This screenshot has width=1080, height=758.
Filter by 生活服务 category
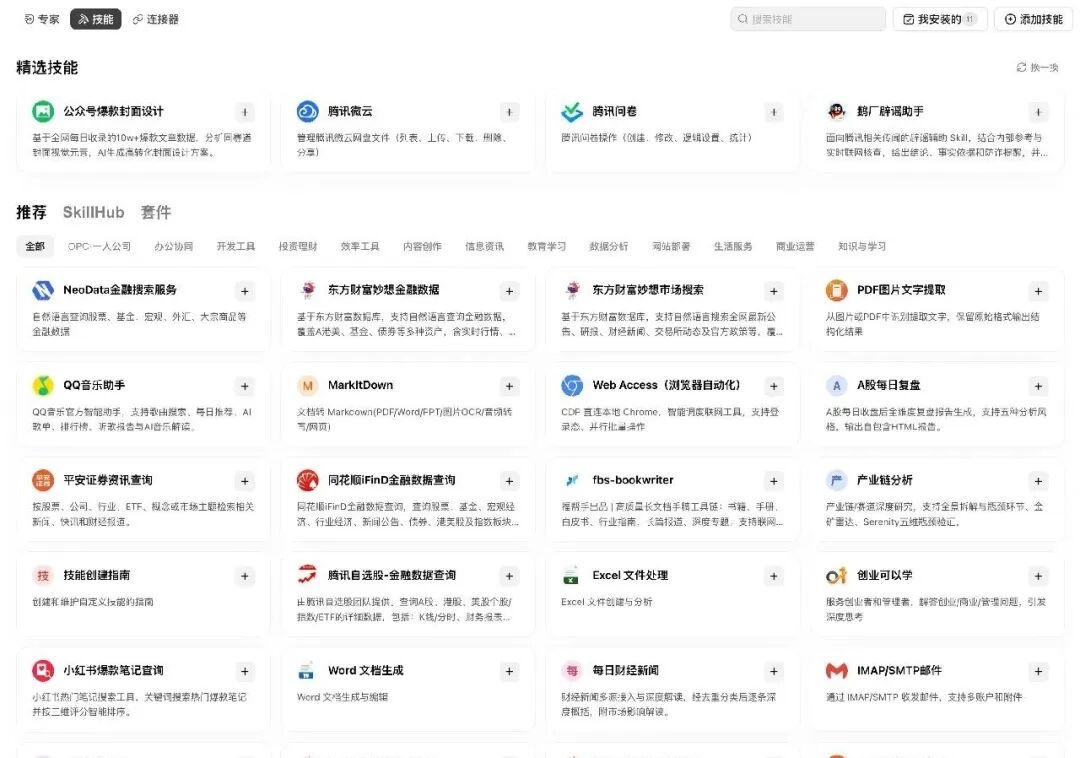click(x=733, y=246)
